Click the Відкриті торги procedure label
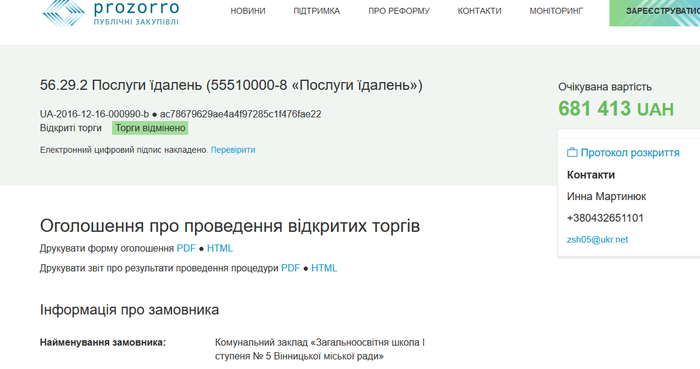700x369 pixels. (71, 128)
